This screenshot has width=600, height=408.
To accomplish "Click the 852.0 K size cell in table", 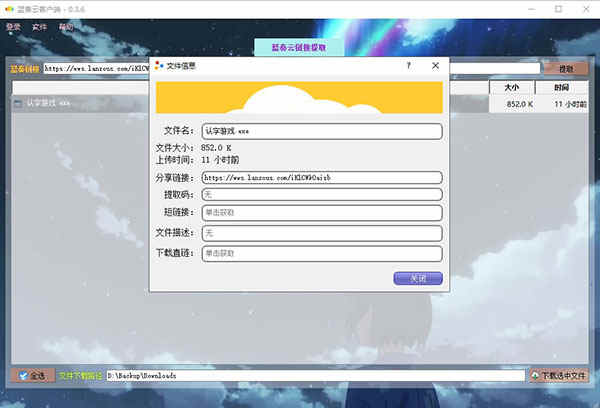I will click(x=512, y=104).
